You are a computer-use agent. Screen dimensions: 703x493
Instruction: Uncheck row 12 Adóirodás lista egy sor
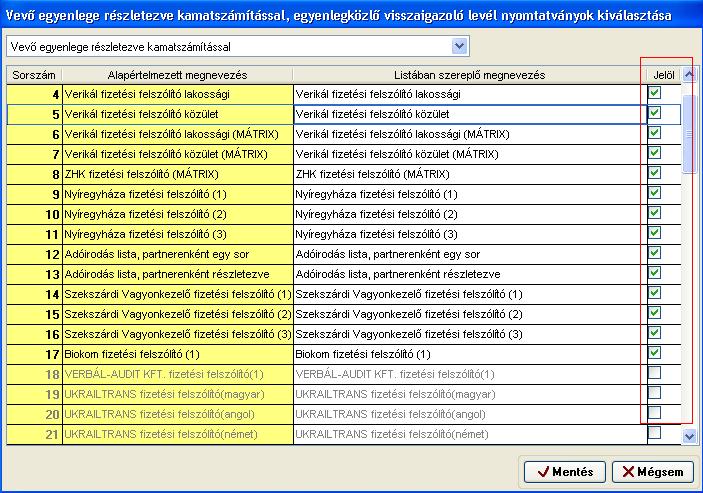point(655,253)
